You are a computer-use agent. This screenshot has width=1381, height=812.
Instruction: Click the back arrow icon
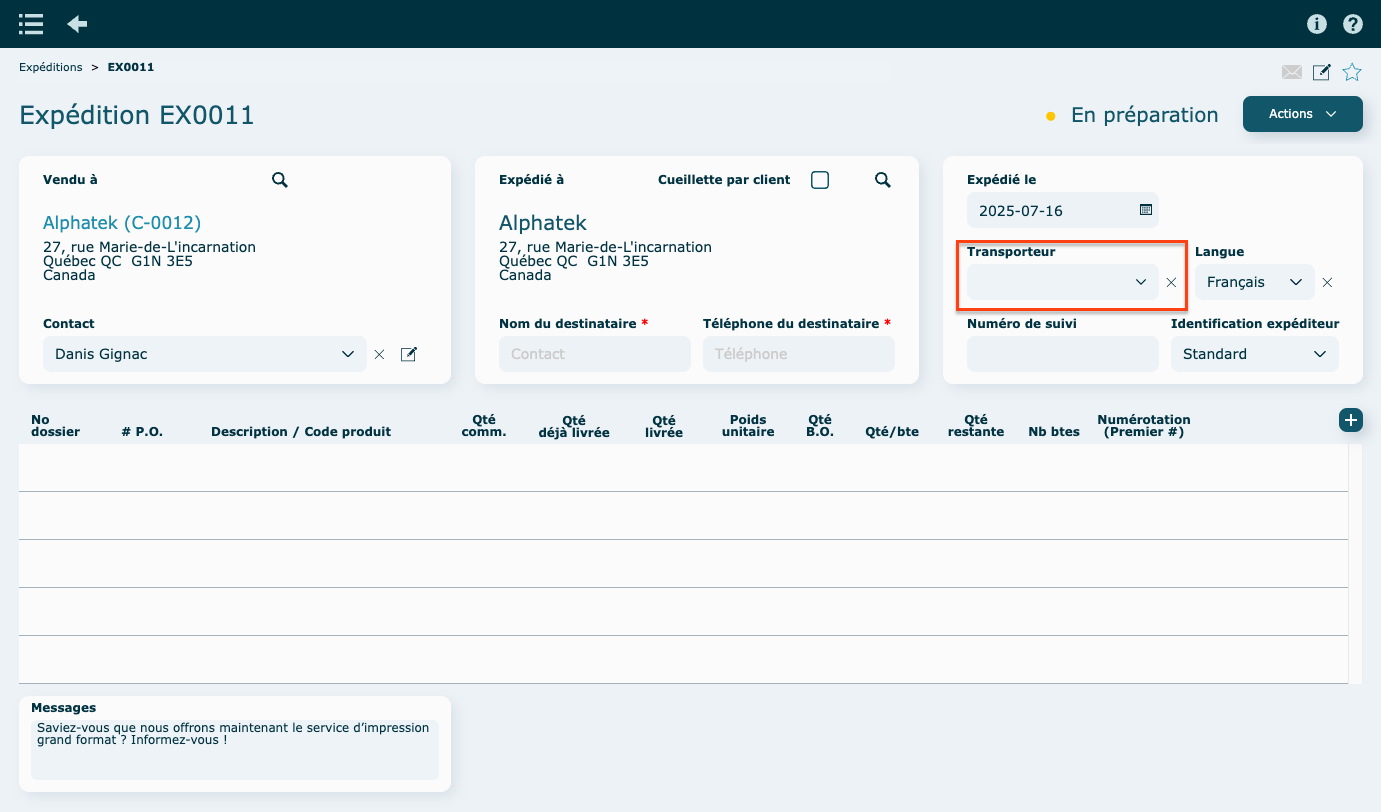[77, 24]
